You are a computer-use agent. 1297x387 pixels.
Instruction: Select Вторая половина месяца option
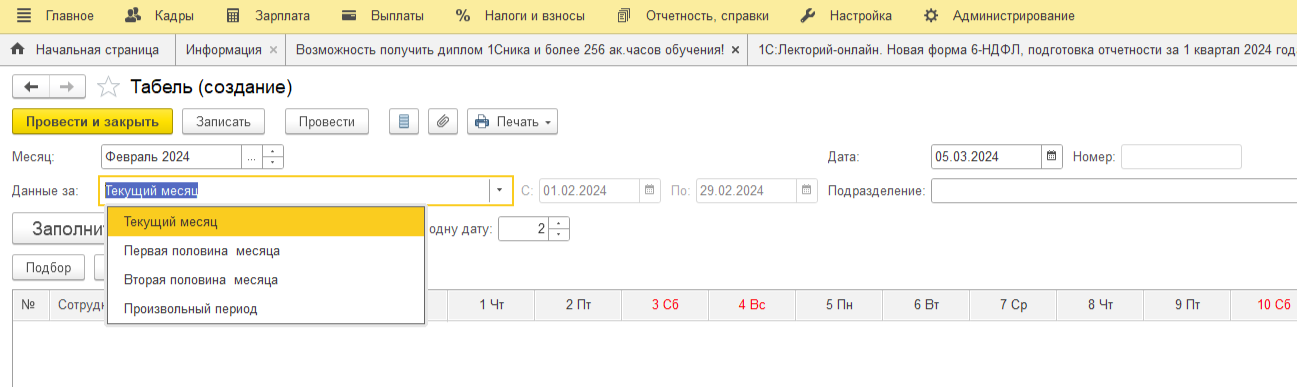pyautogui.click(x=266, y=280)
